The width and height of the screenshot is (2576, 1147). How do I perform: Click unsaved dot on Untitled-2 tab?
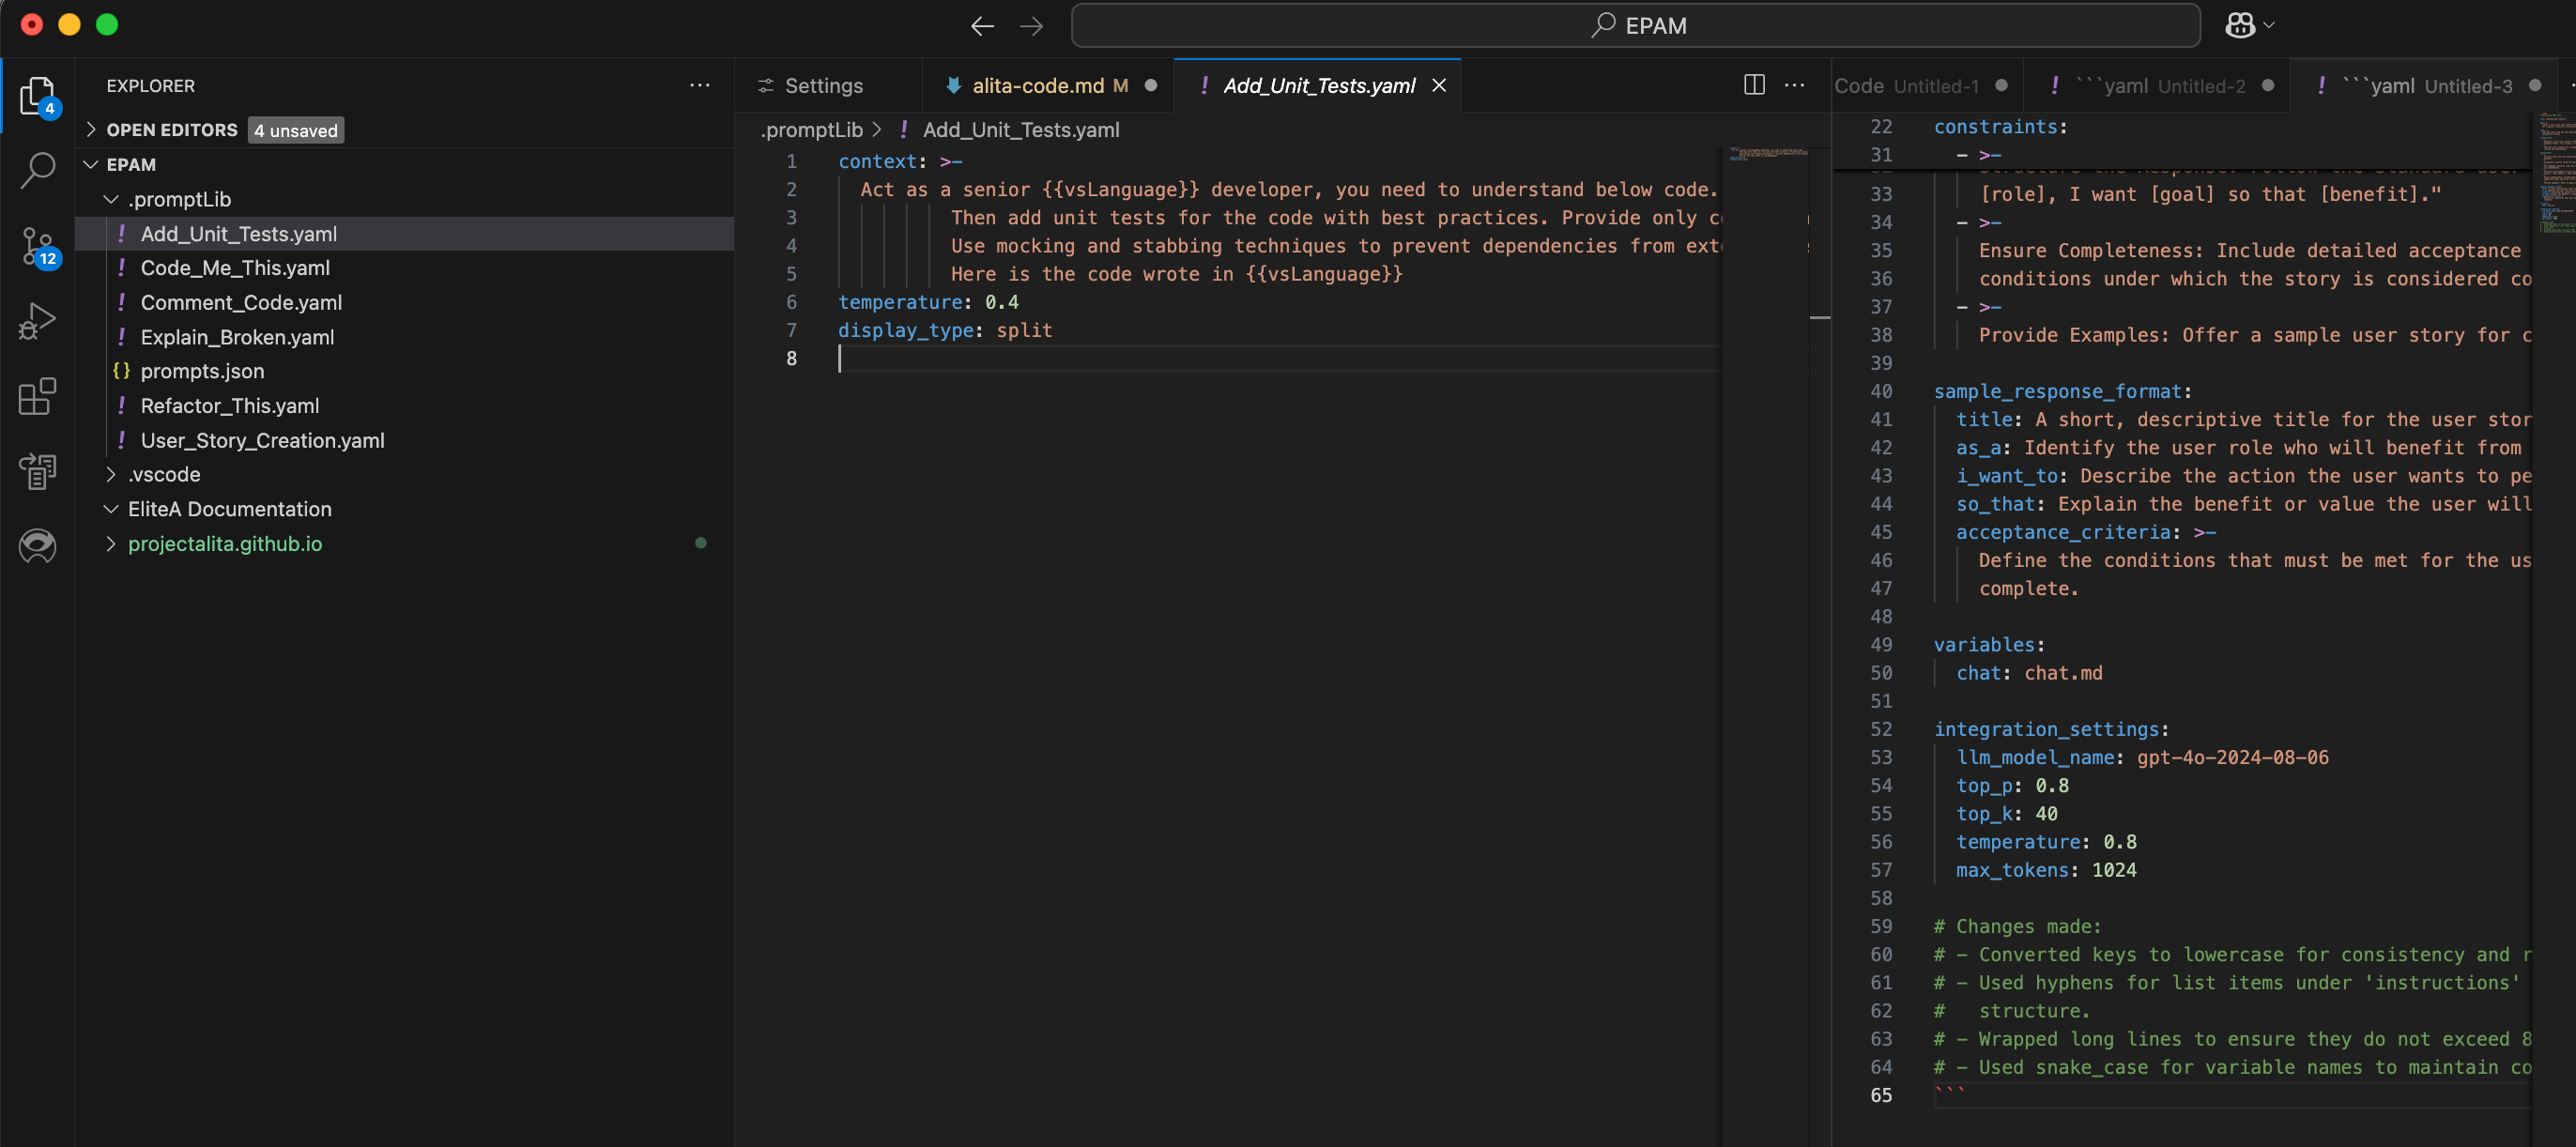coord(2267,86)
